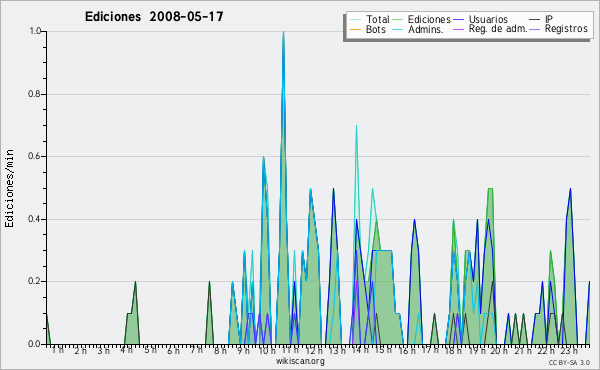Click the 'Registros' legend label
Viewport: 600px width, 370px height.
pos(566,29)
